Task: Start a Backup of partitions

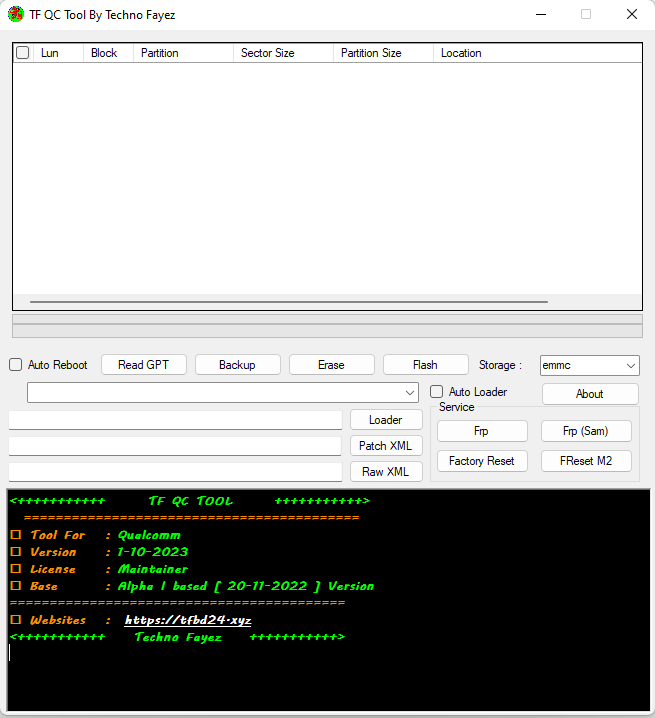Action: coord(238,364)
